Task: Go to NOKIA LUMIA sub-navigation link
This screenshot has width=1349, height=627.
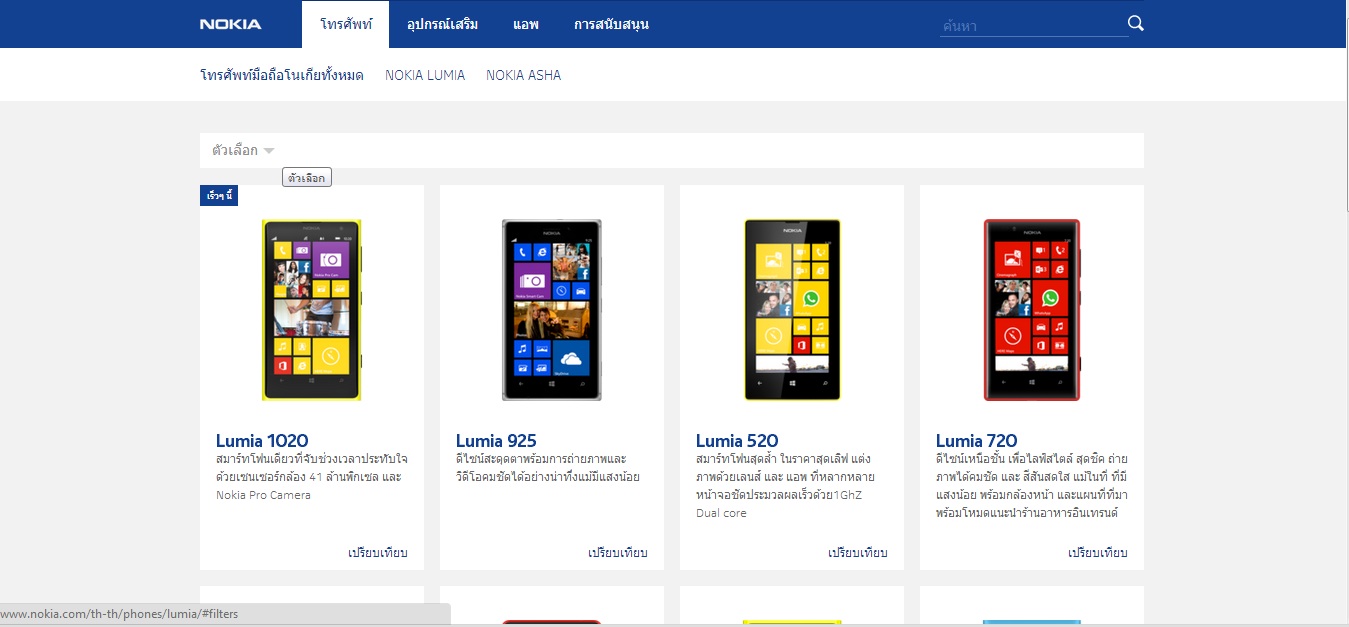Action: (x=425, y=75)
